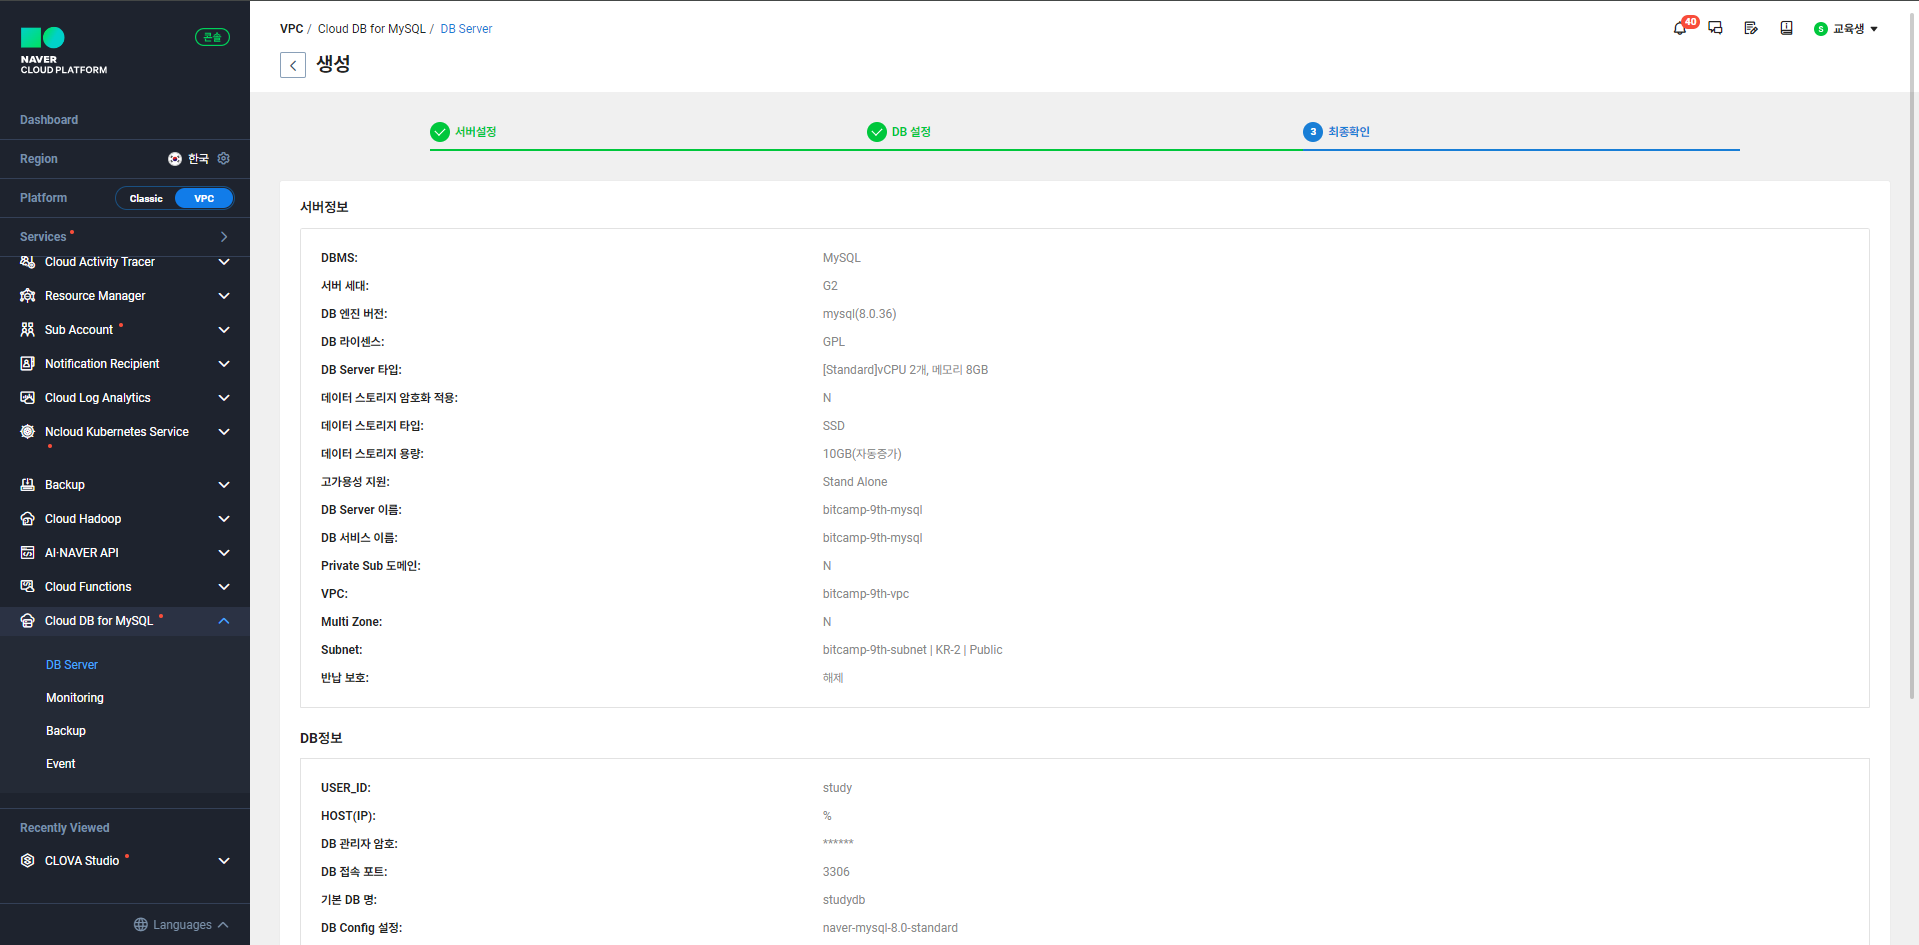The height and width of the screenshot is (945, 1919).
Task: Open Monitoring submenu item
Action: 75,698
